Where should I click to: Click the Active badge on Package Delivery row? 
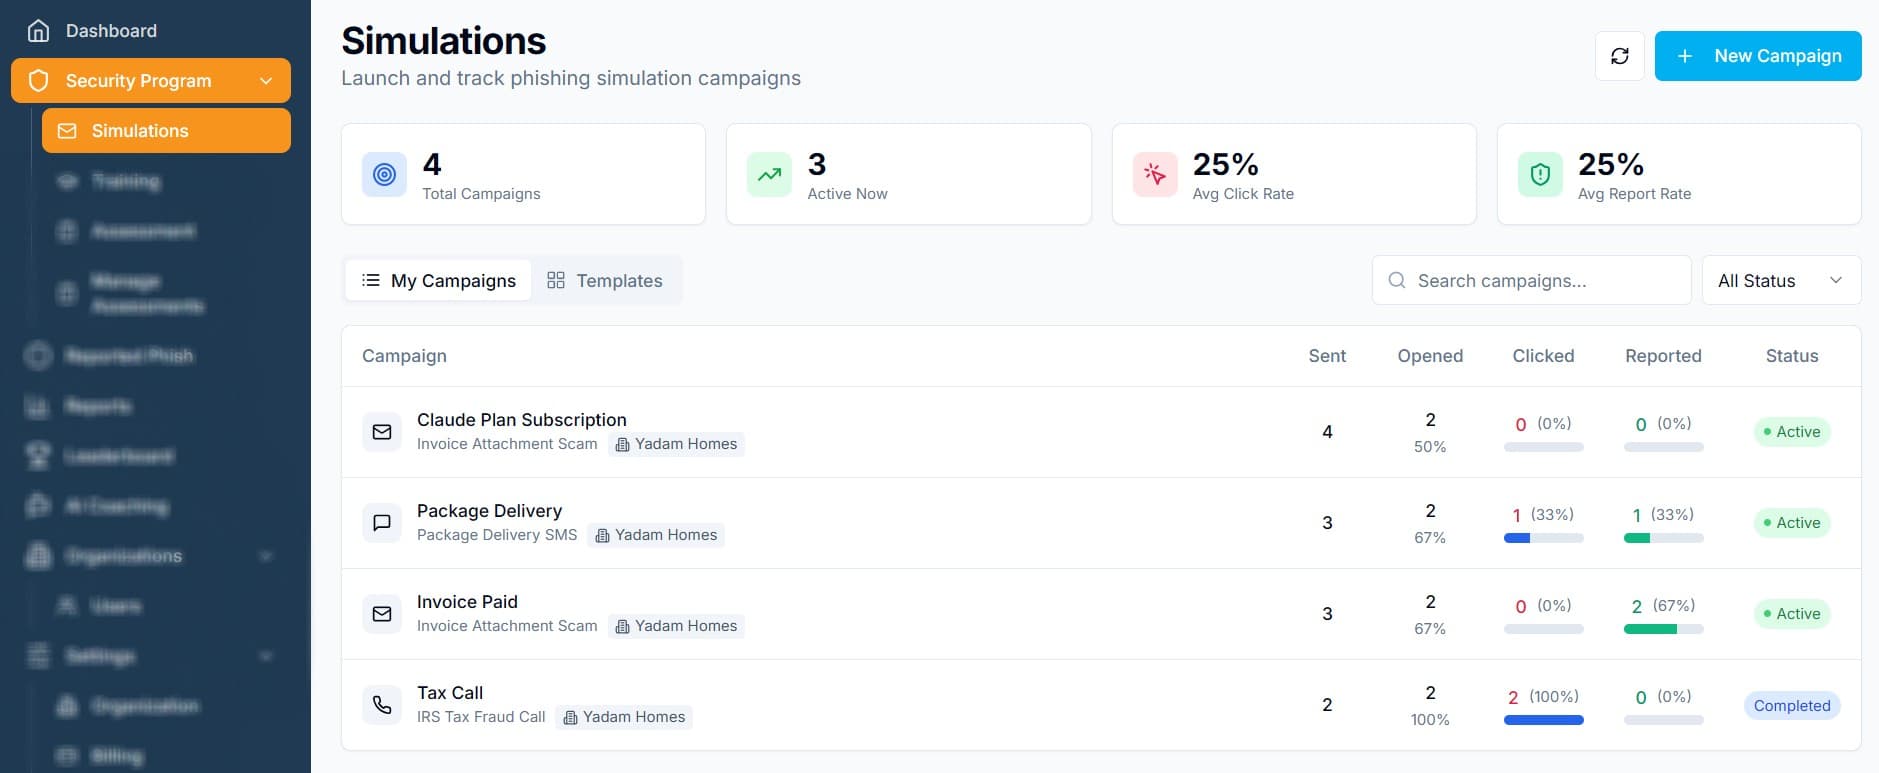pyautogui.click(x=1792, y=523)
